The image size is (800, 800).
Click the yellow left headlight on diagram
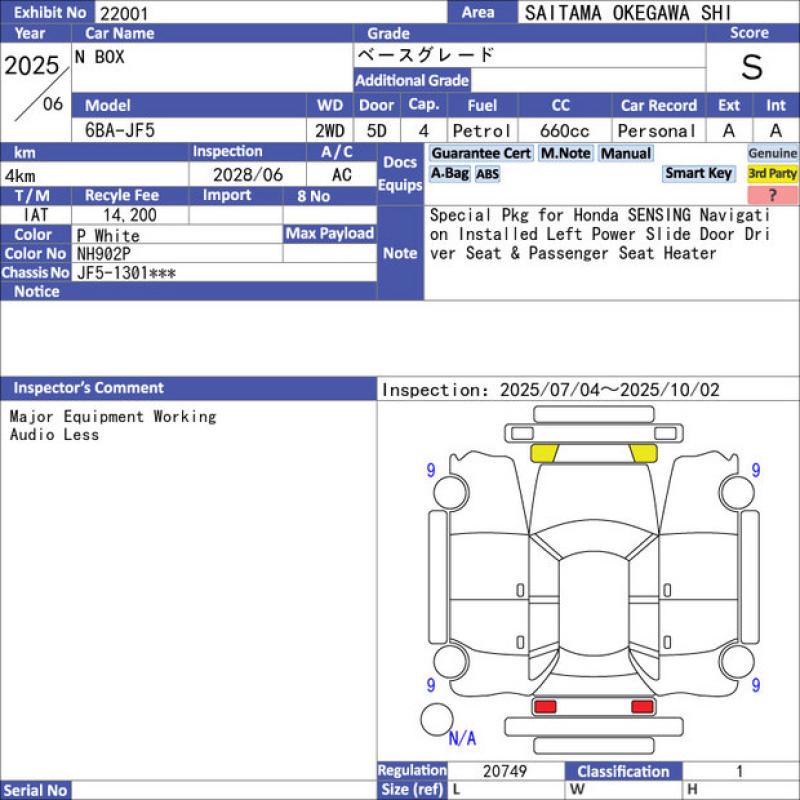tap(544, 453)
